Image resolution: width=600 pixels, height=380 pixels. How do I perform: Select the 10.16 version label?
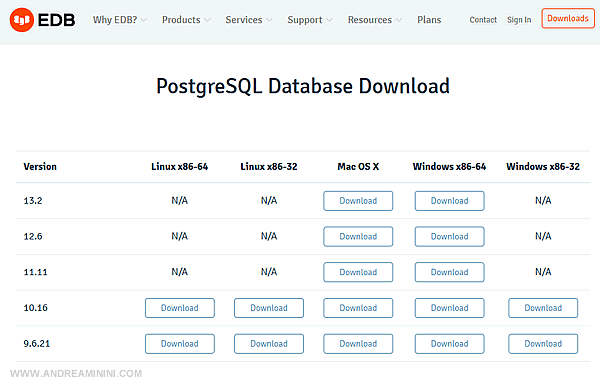35,308
